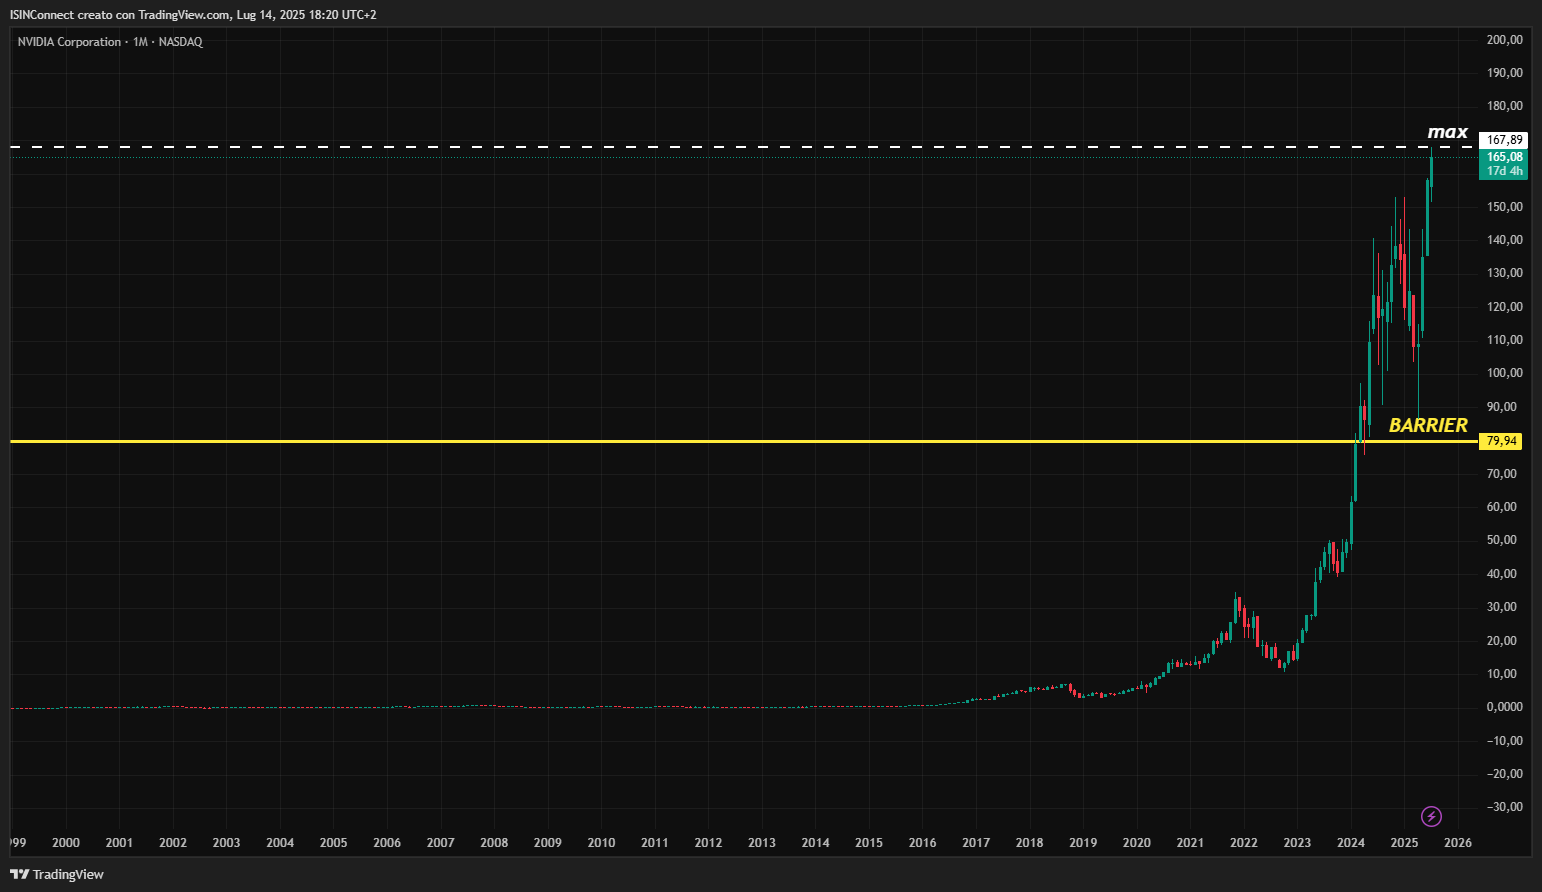Click the 2010 year label

(x=601, y=843)
